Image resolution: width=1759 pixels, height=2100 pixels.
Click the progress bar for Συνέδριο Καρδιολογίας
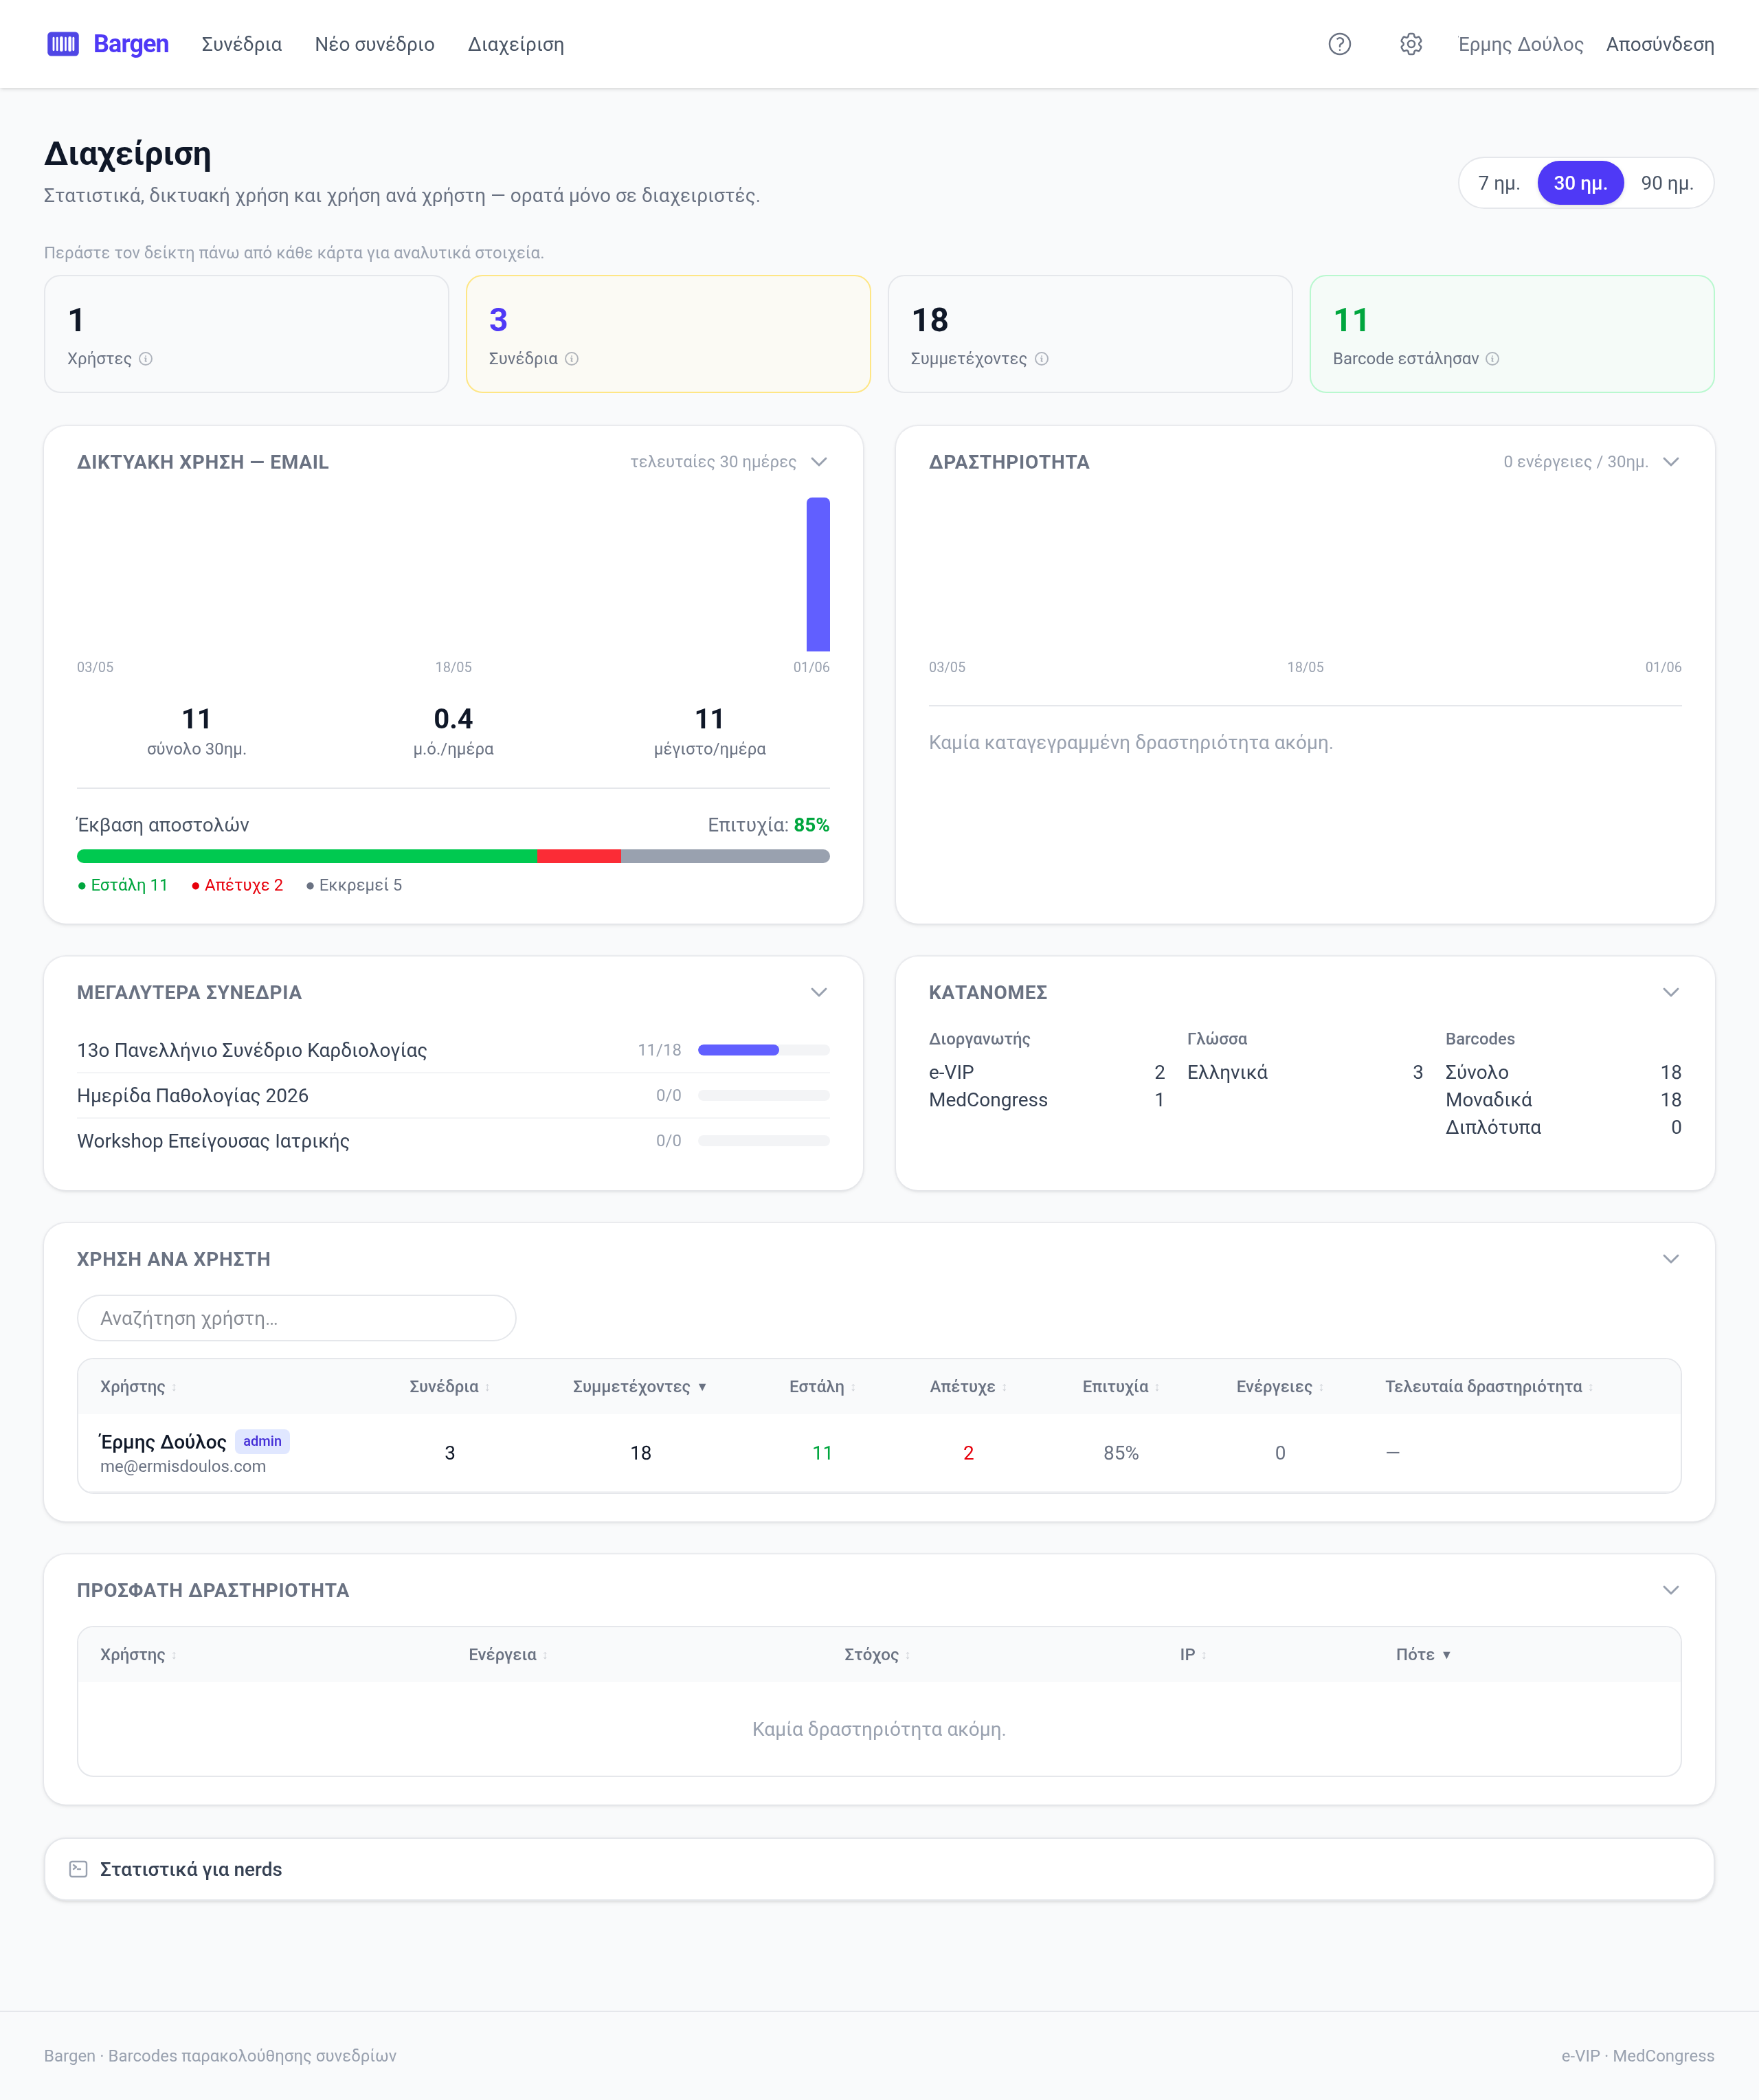tap(763, 1050)
